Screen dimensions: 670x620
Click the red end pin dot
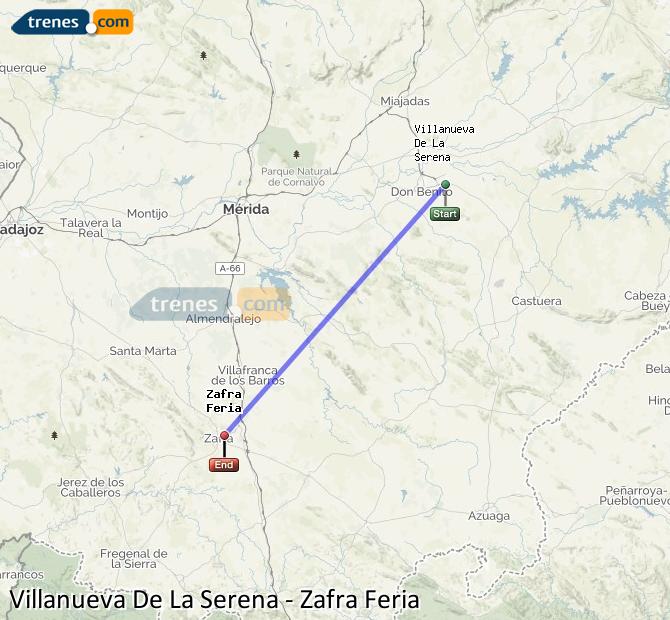224,435
